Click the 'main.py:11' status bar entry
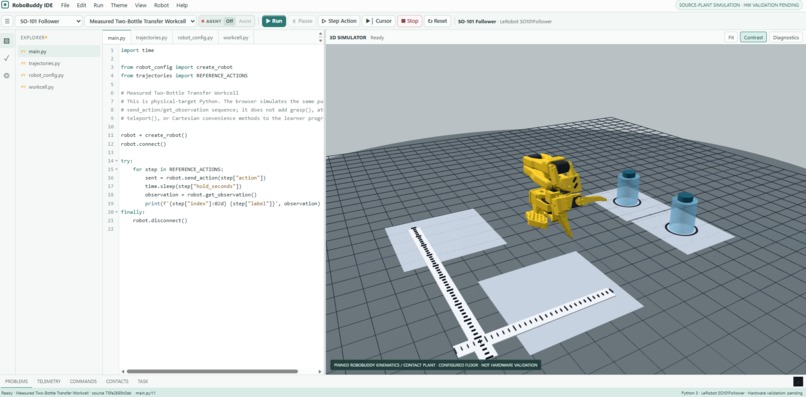The width and height of the screenshot is (806, 397). [146, 393]
